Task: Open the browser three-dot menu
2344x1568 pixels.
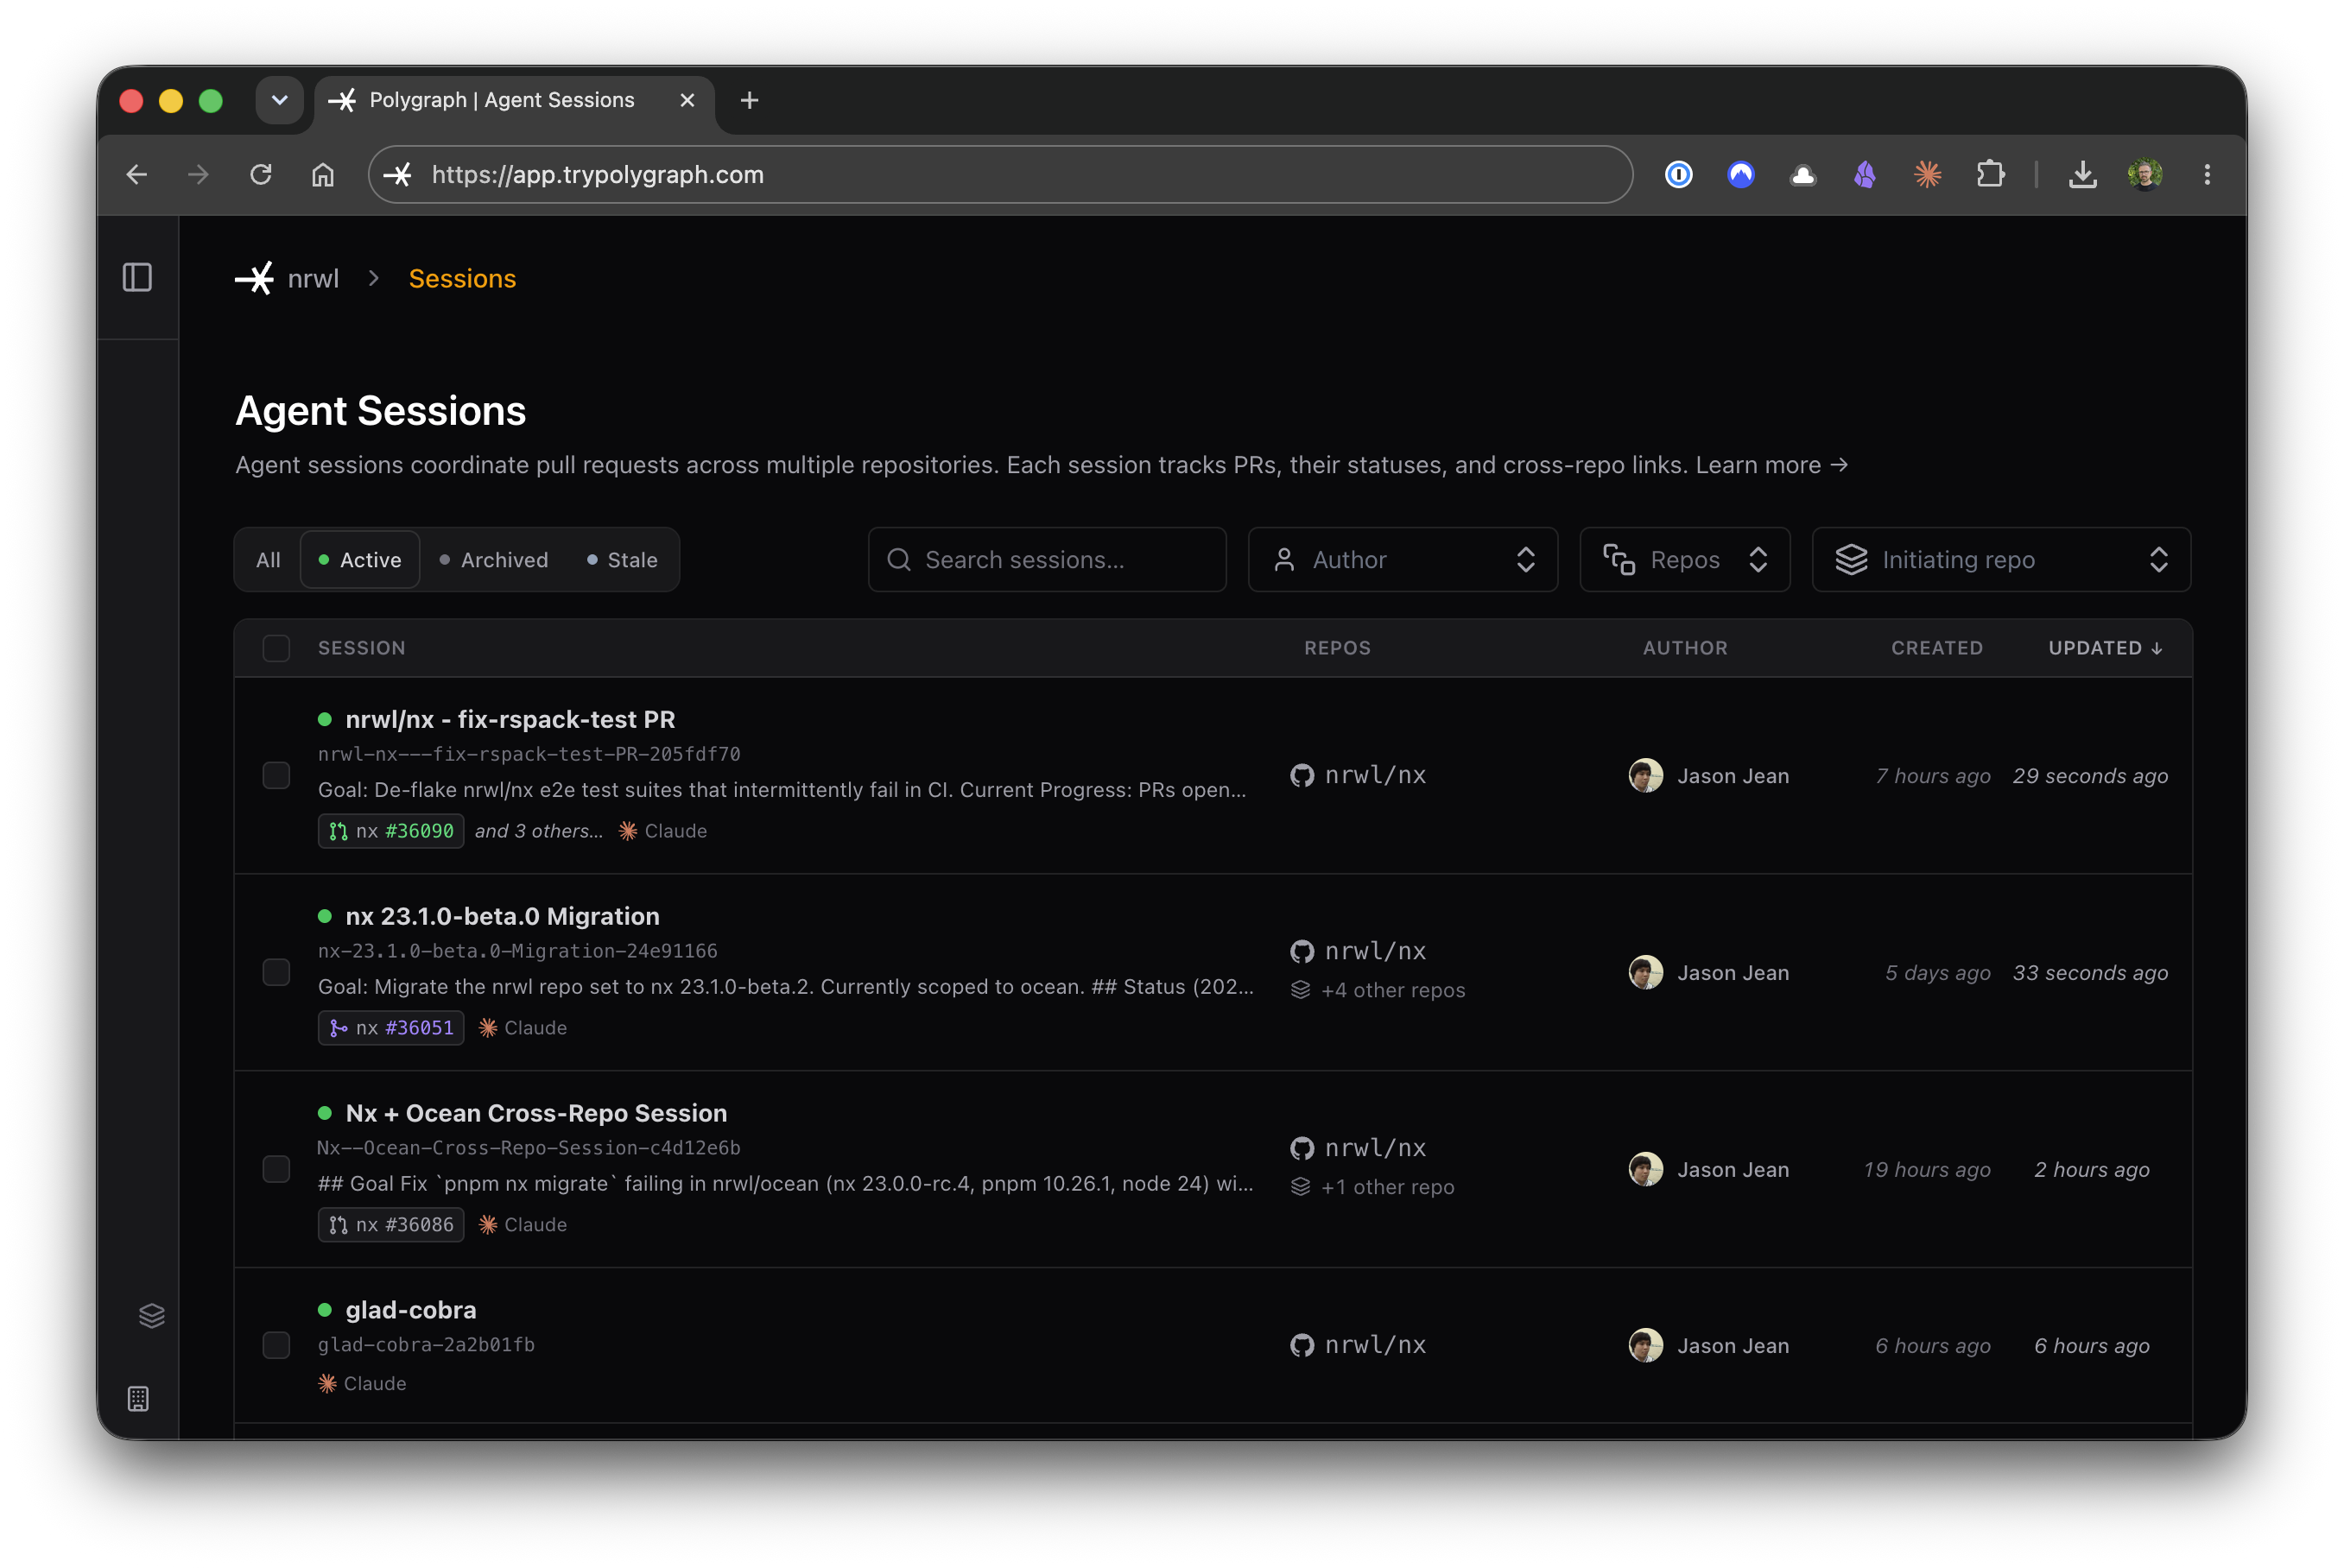Action: click(2207, 175)
